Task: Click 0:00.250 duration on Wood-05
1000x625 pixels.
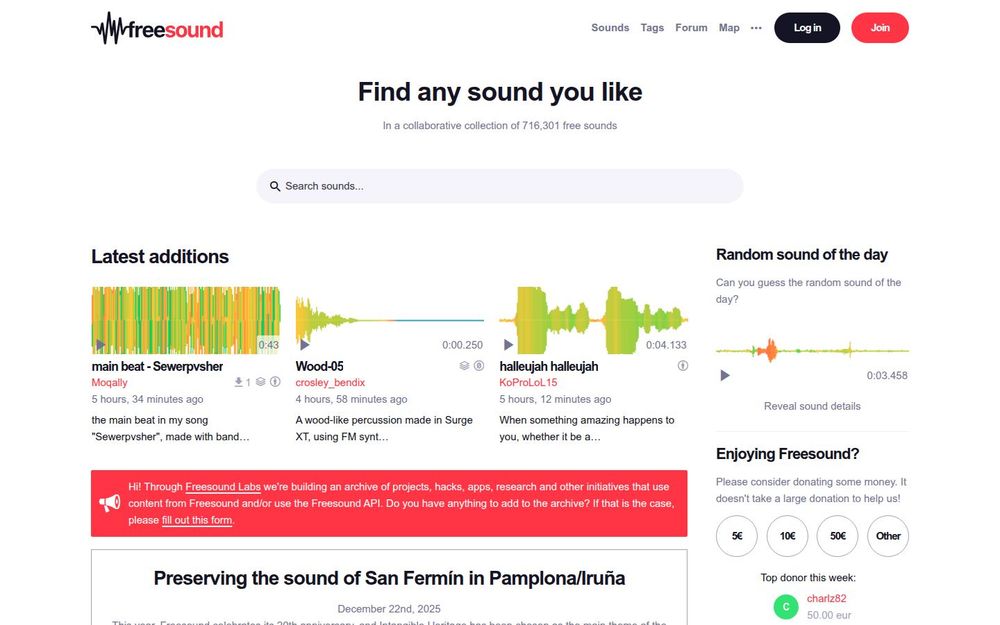Action: click(462, 345)
